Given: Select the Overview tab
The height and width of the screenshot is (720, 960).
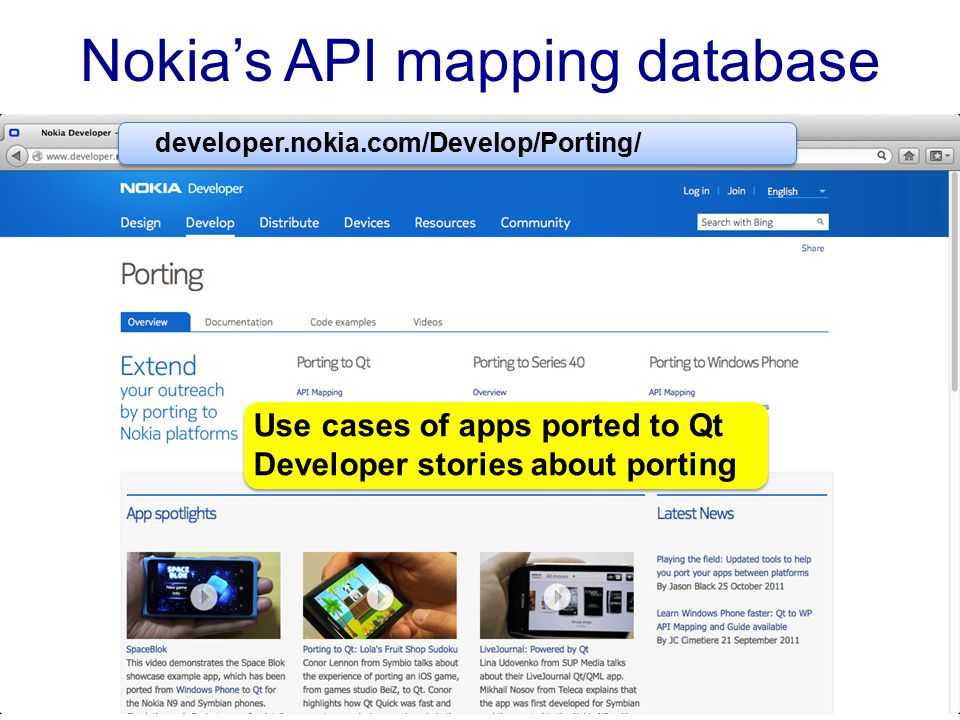Looking at the screenshot, I should [x=155, y=322].
